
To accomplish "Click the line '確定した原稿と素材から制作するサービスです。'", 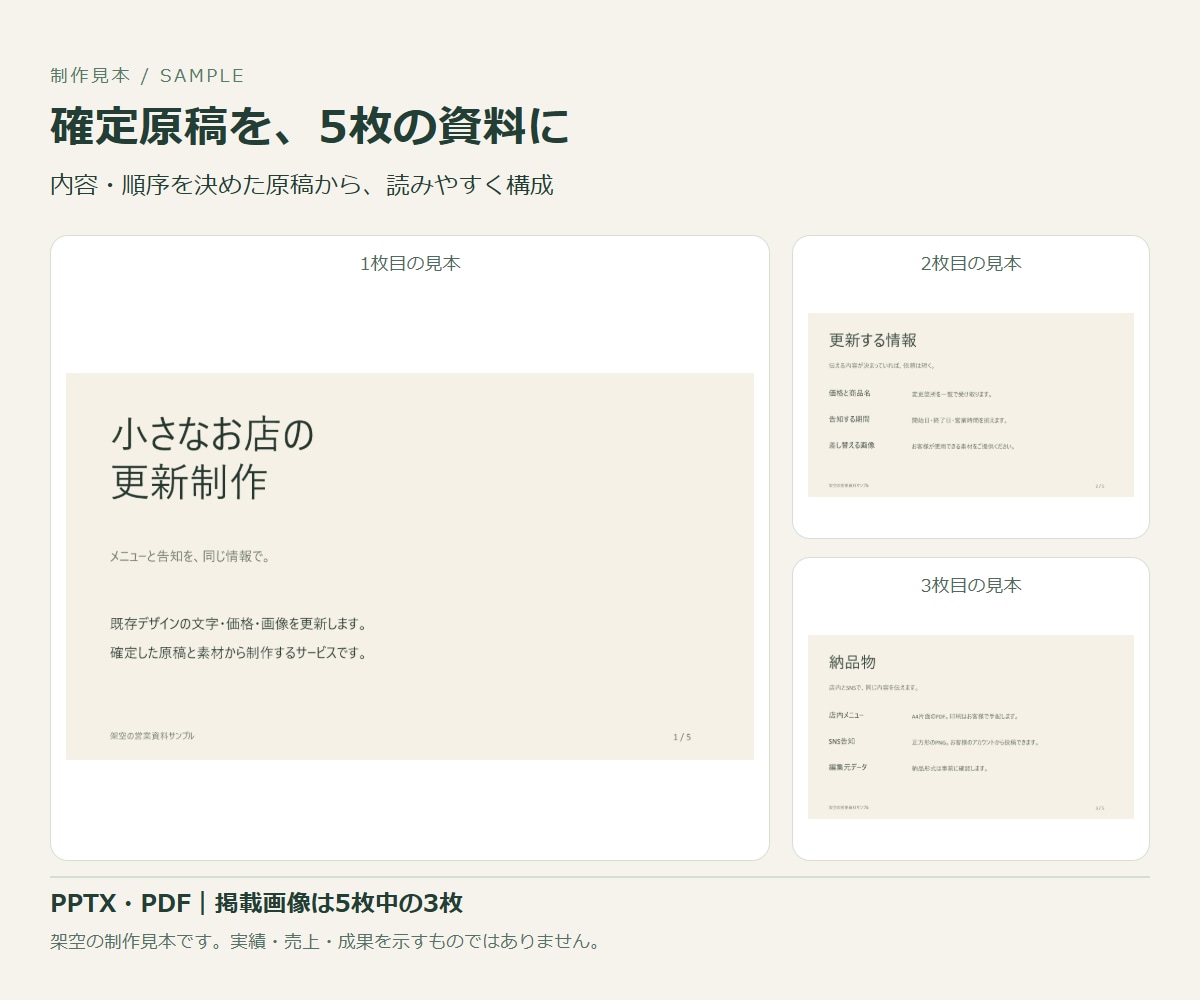I will coord(239,653).
